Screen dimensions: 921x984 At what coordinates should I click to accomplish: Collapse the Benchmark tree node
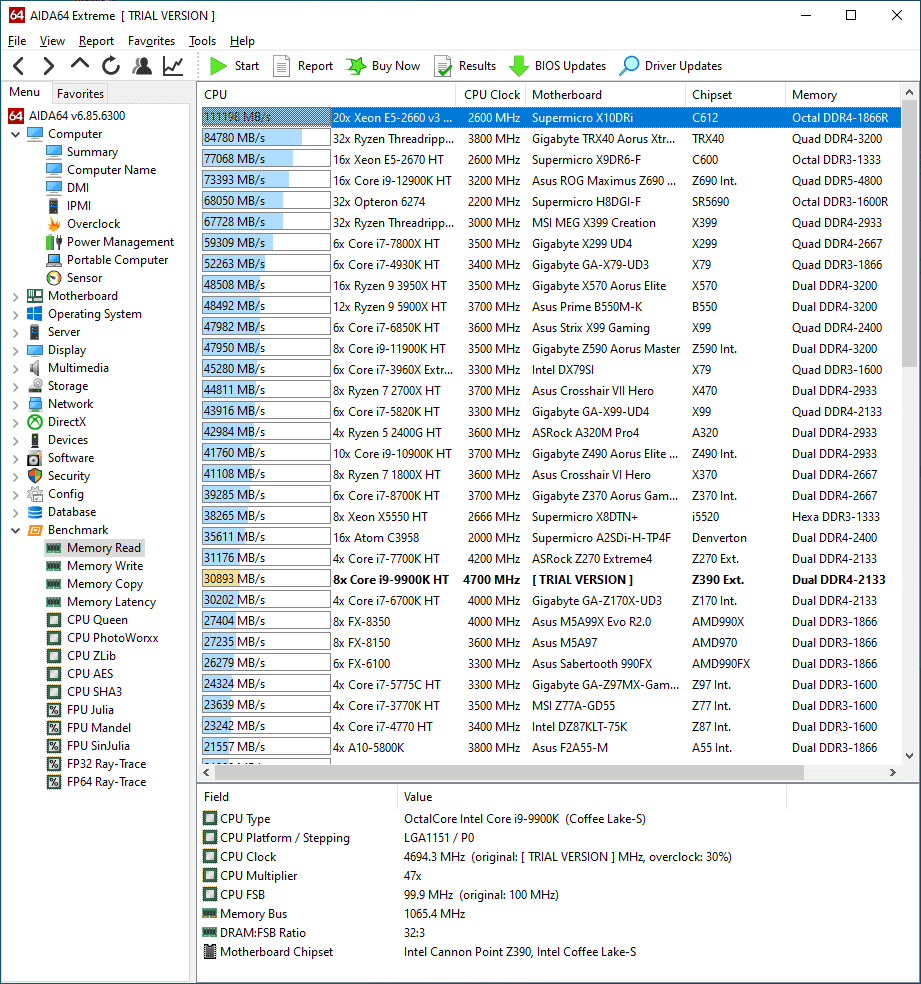[16, 530]
